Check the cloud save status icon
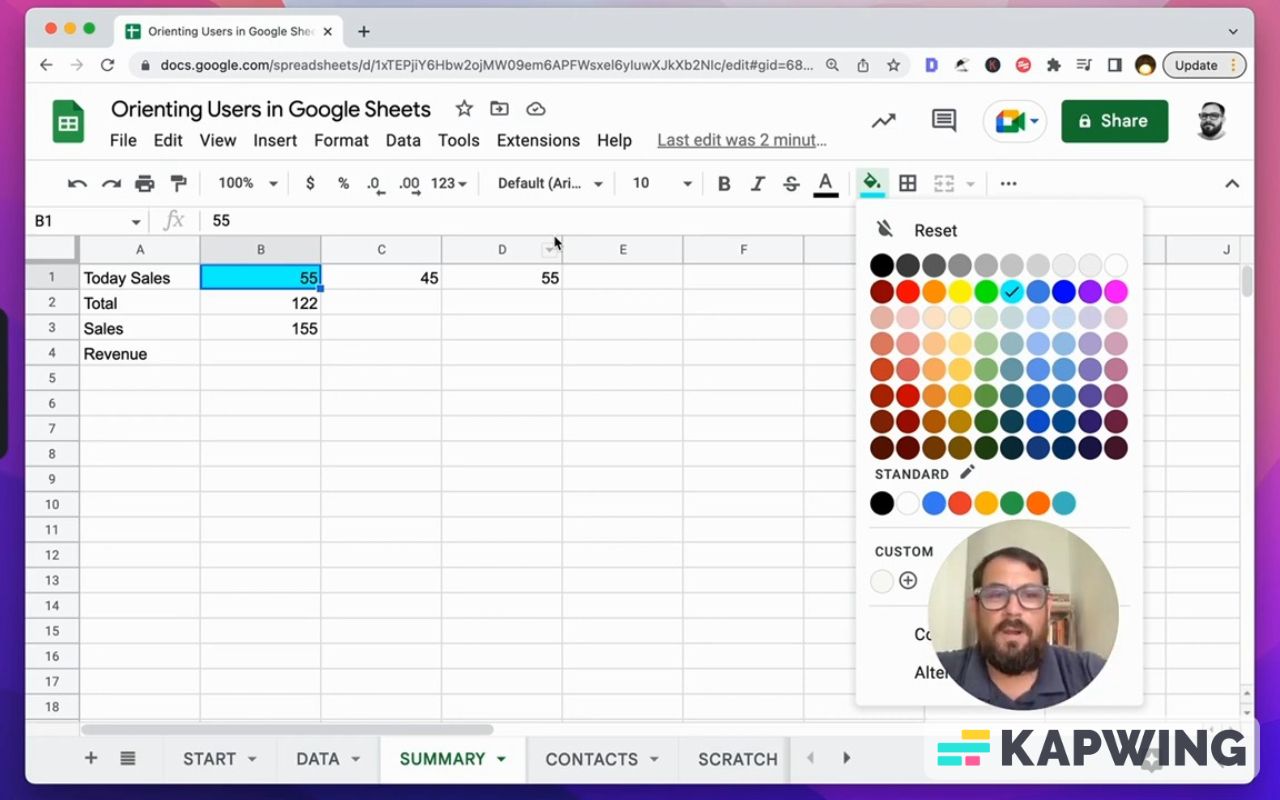The width and height of the screenshot is (1280, 800). (535, 109)
